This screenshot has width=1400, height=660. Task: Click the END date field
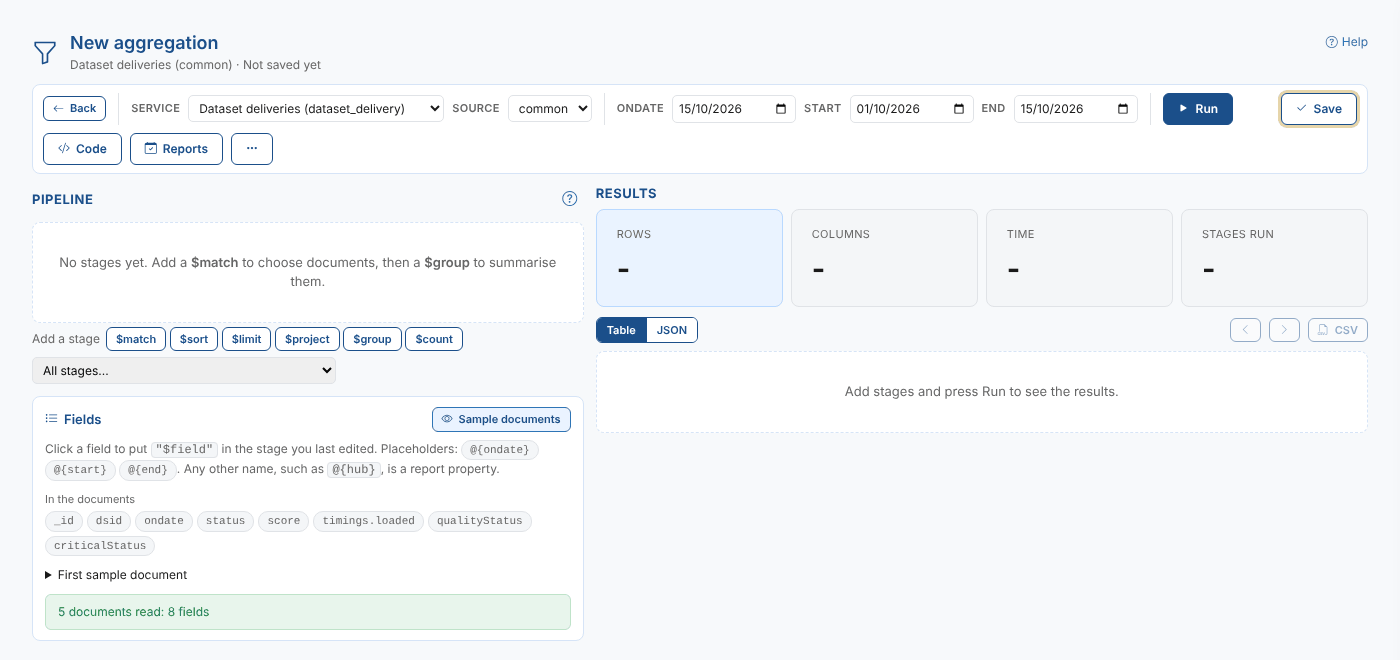coord(1076,108)
